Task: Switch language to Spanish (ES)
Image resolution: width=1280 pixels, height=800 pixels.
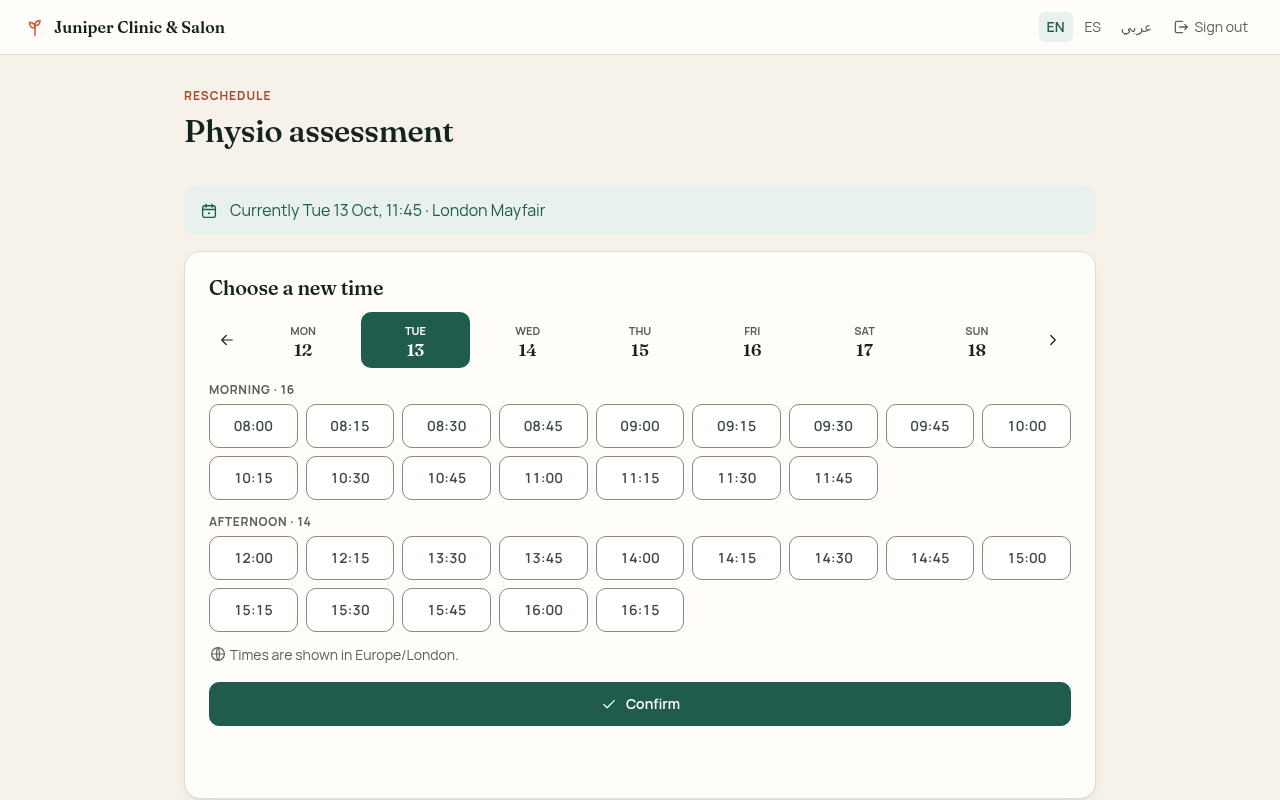Action: point(1093,27)
